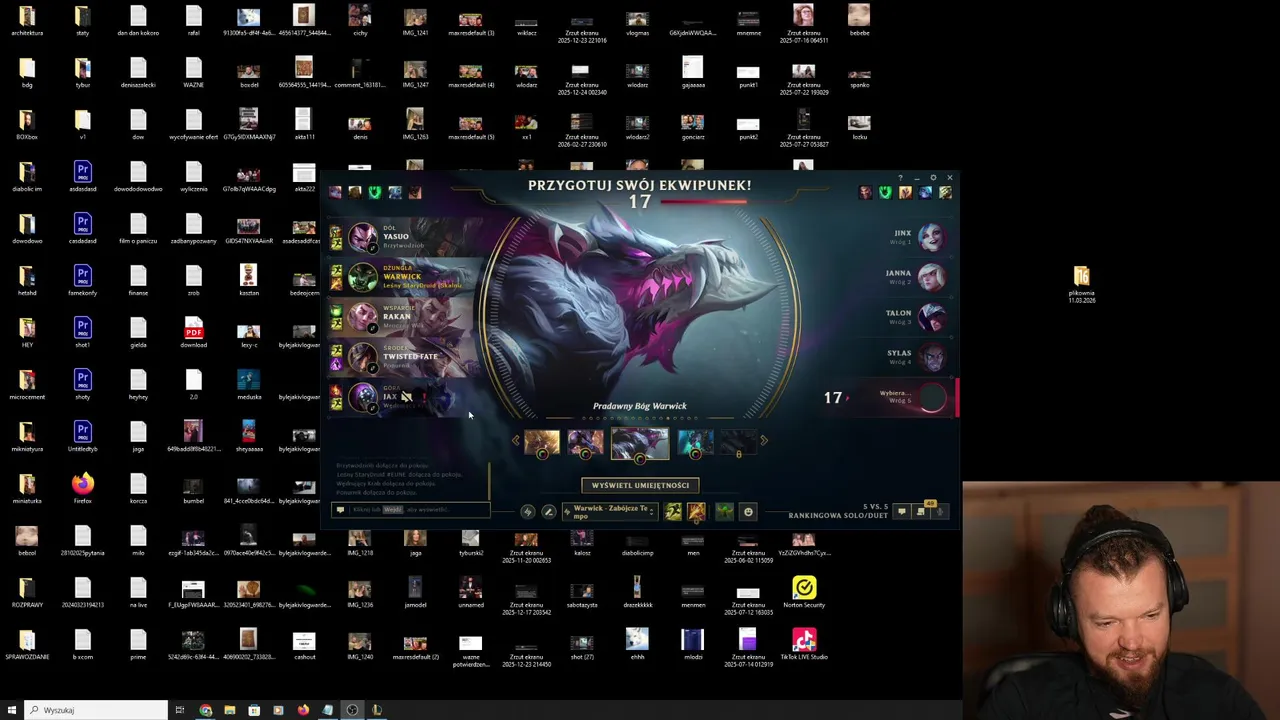Select BOXbox folder on desktop
Viewport: 1280px width, 720px height.
tap(27, 125)
